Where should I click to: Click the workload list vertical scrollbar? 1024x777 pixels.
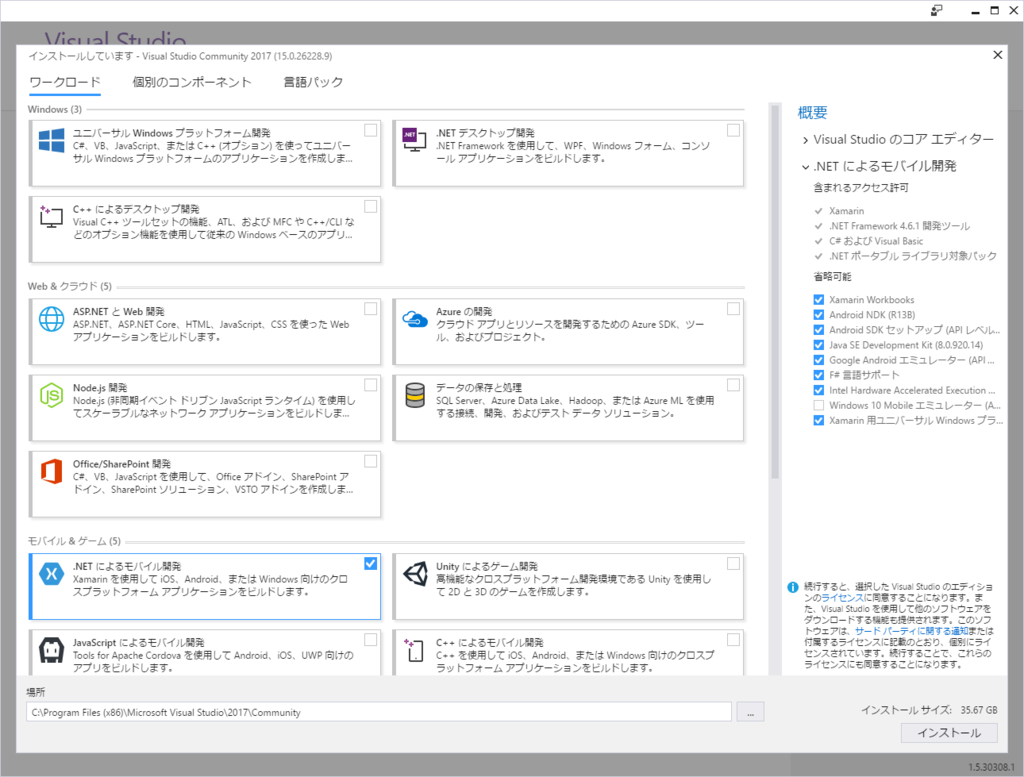point(775,291)
